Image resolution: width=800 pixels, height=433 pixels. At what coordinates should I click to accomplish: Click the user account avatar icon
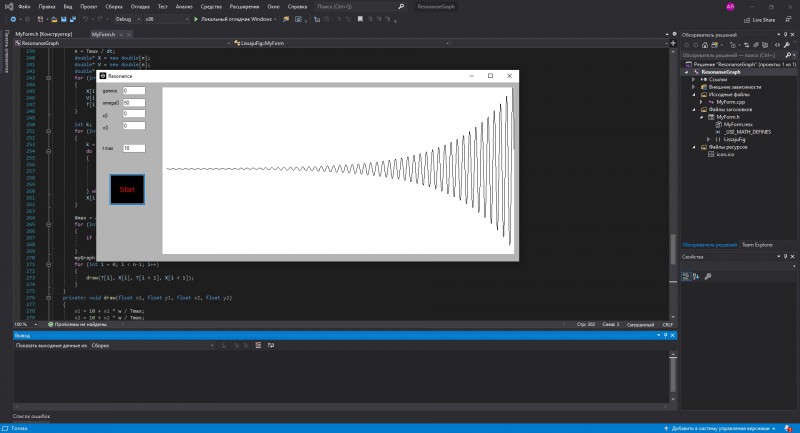coord(730,7)
